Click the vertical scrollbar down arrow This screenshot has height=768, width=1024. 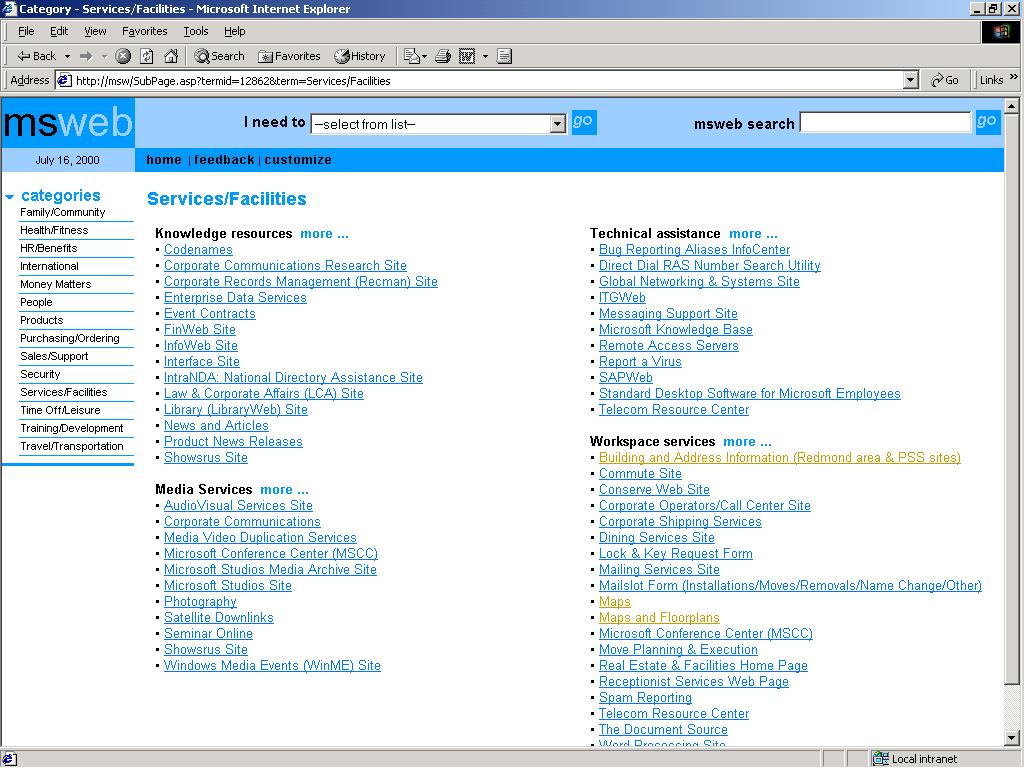coord(1012,738)
